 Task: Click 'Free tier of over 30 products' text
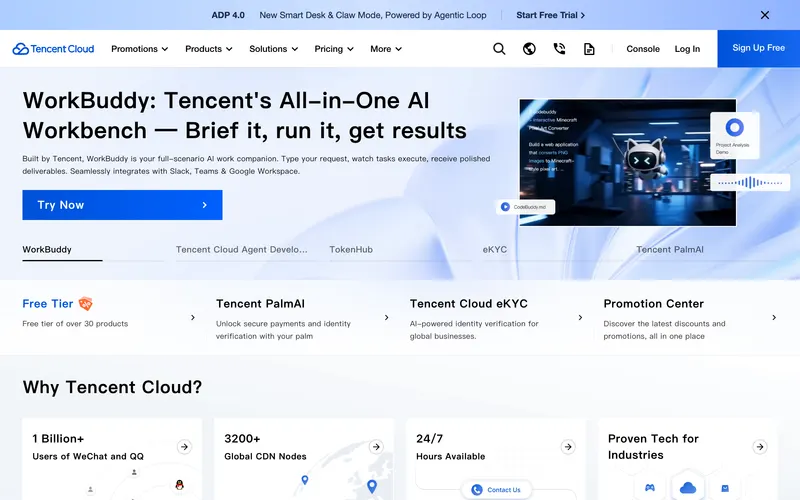(75, 323)
